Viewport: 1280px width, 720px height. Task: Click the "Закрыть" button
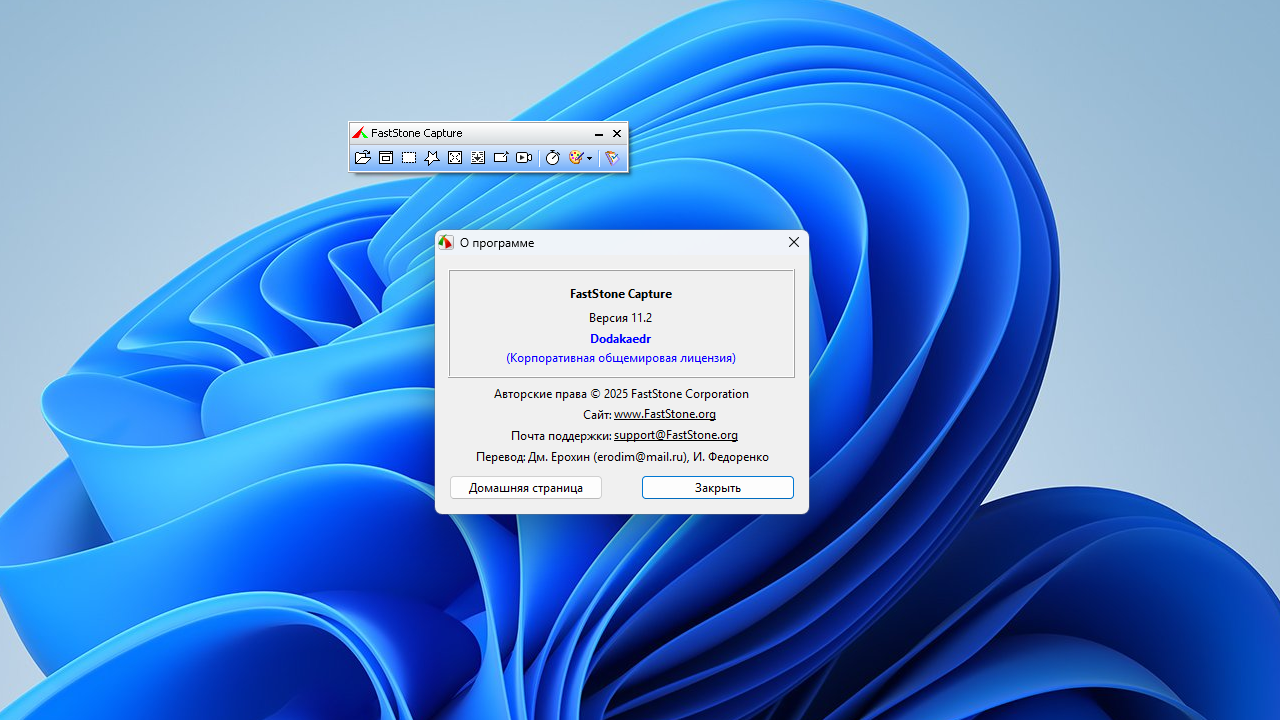point(718,488)
